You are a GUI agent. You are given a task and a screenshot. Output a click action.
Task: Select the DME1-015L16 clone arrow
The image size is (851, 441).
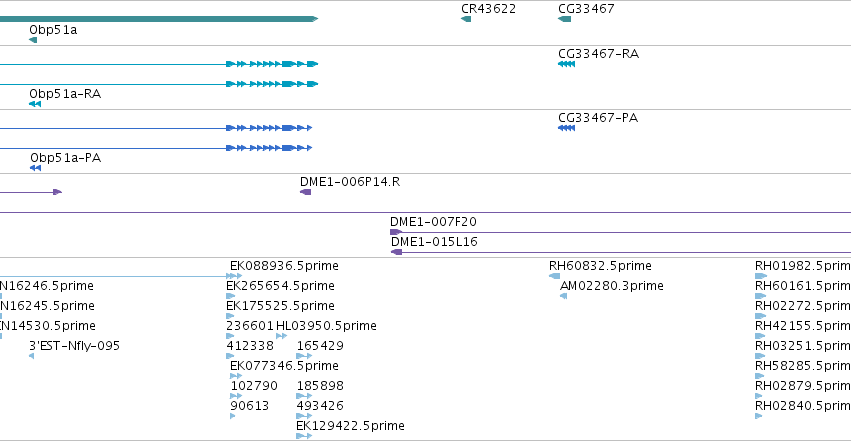click(397, 252)
